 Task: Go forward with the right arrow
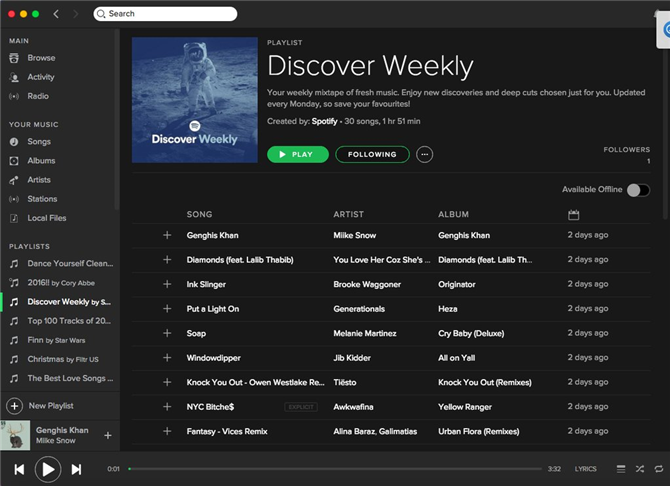pyautogui.click(x=76, y=14)
